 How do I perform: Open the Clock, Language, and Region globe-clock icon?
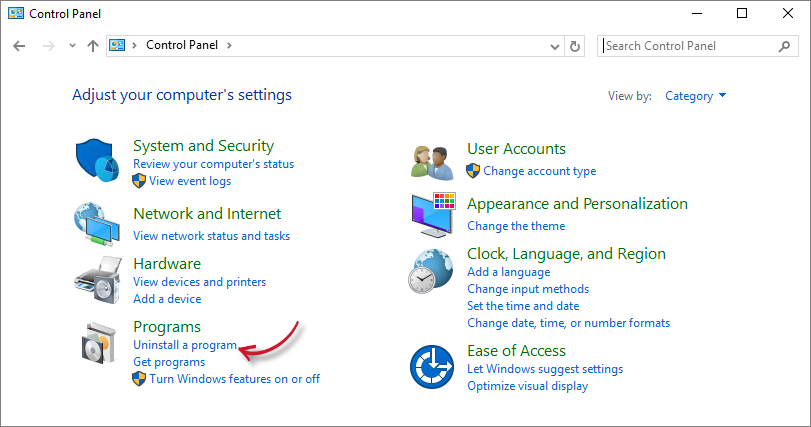[x=431, y=271]
